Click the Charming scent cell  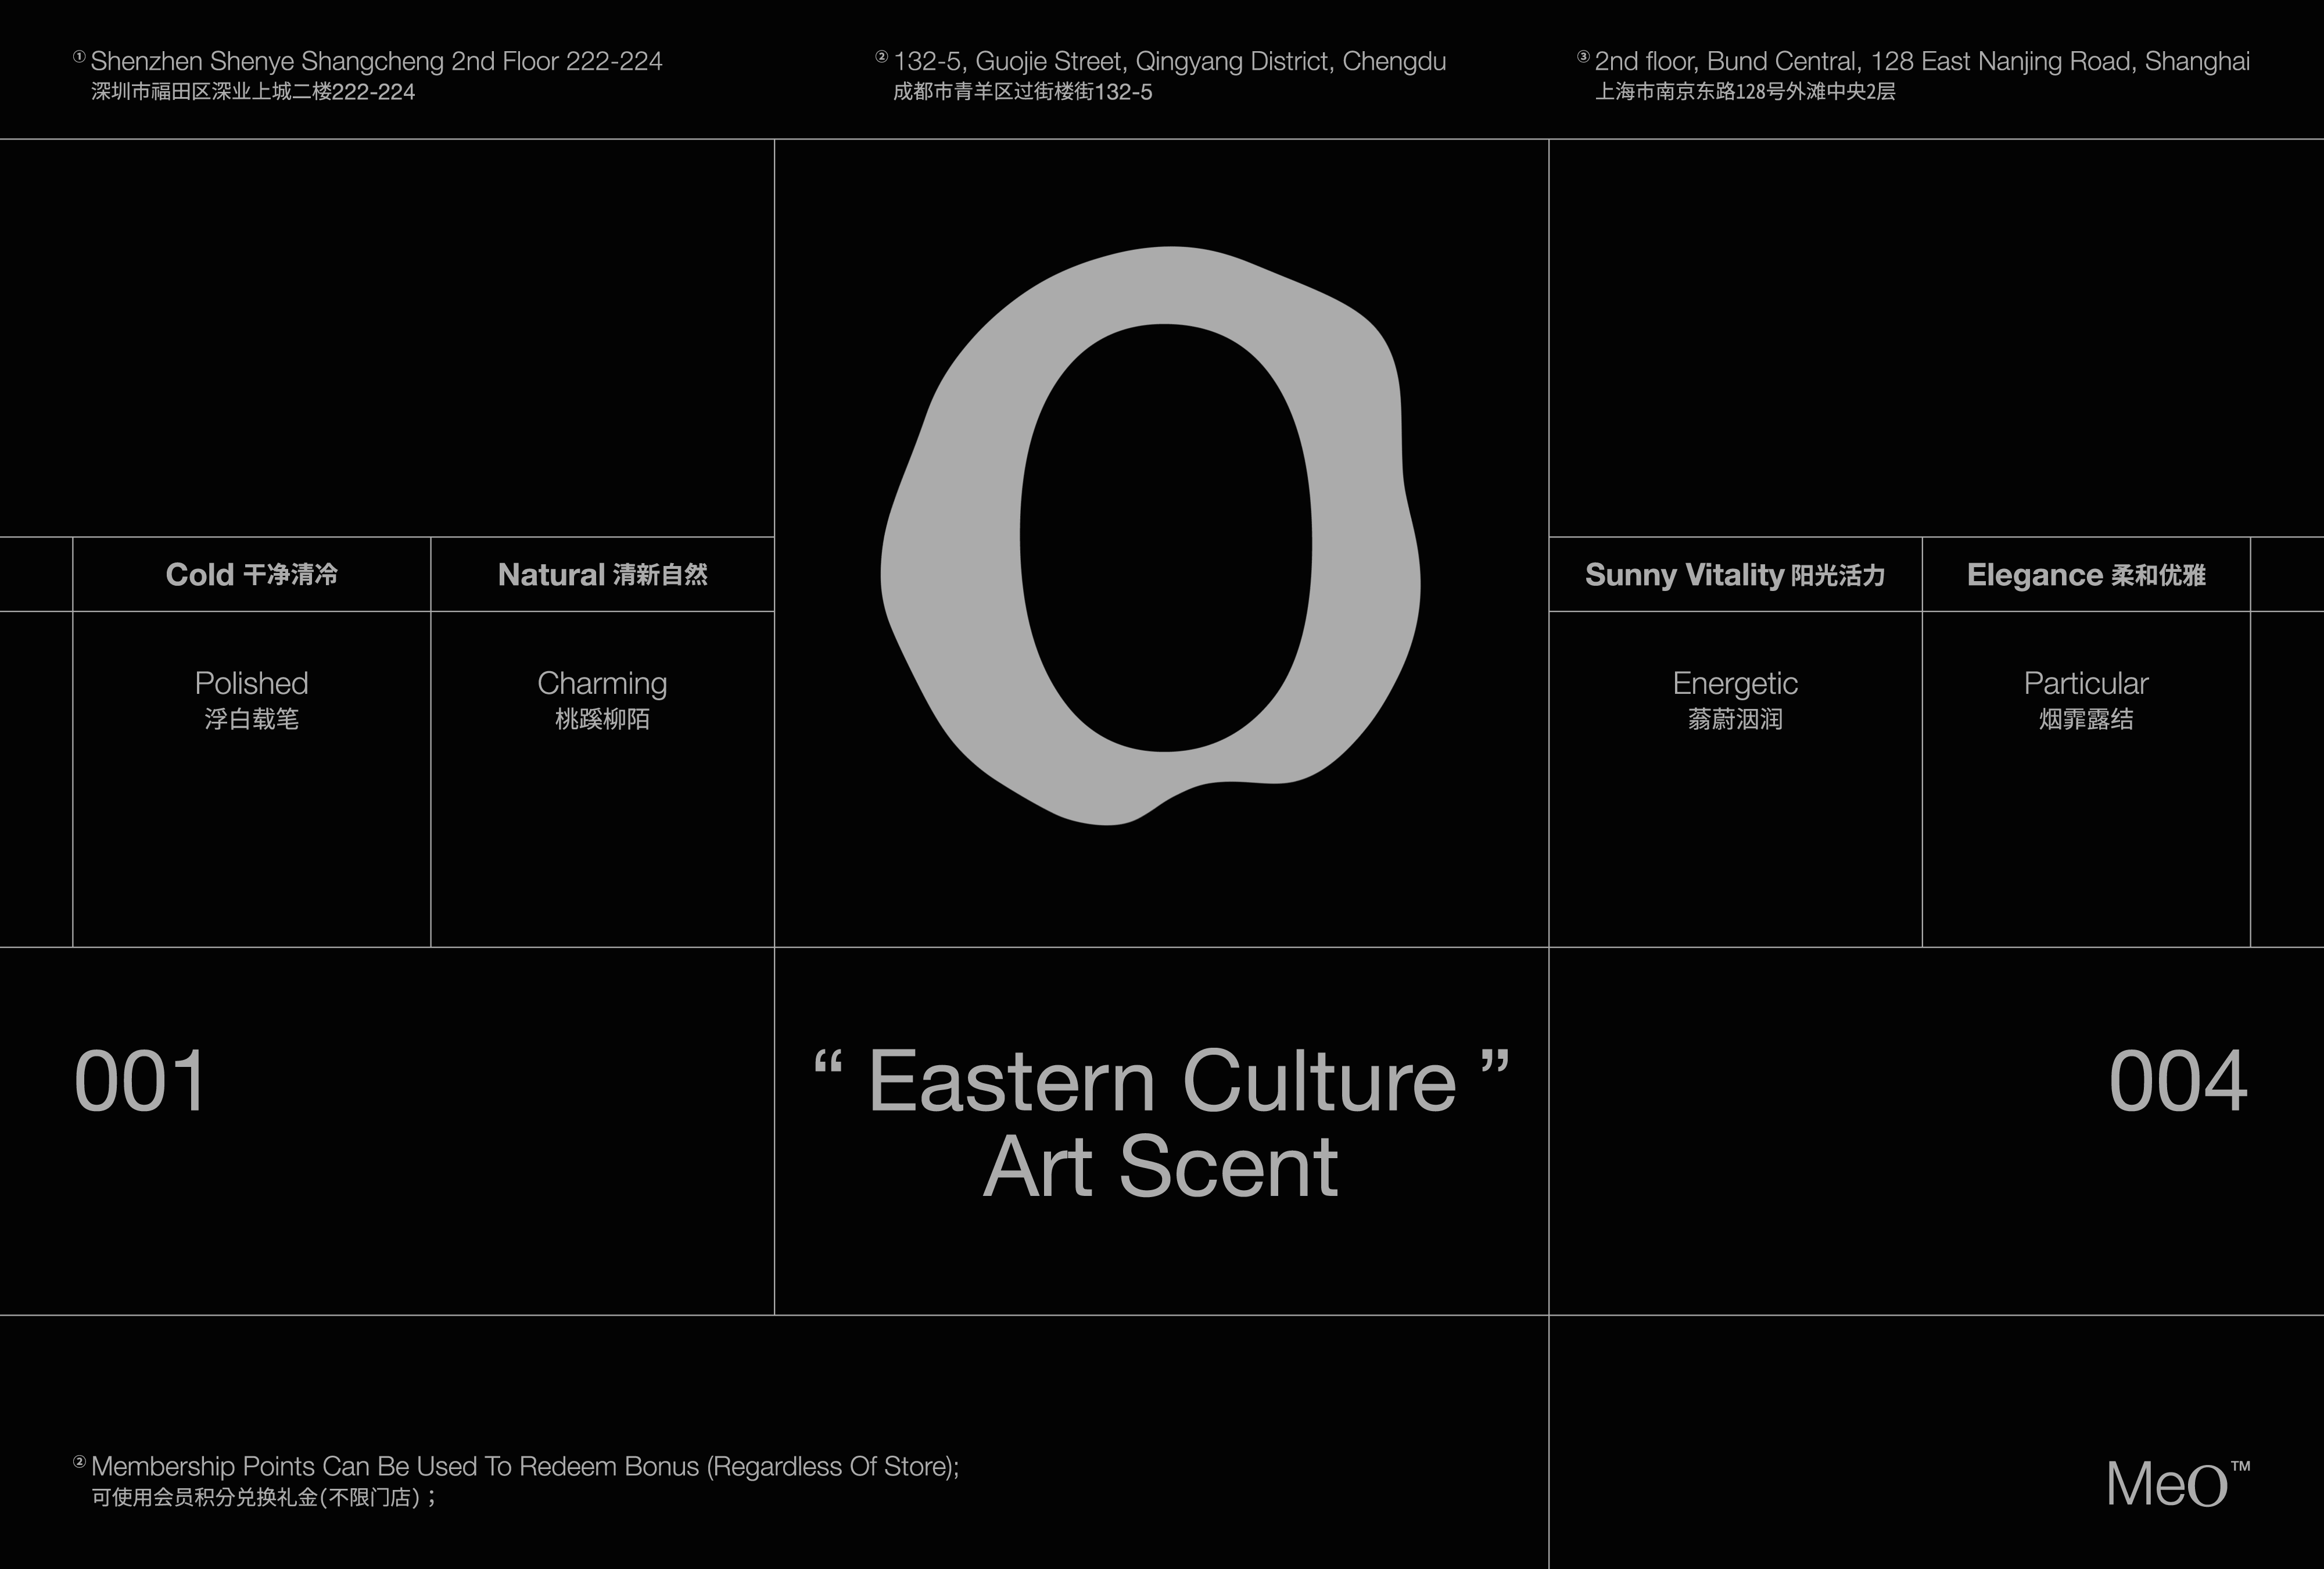click(602, 699)
